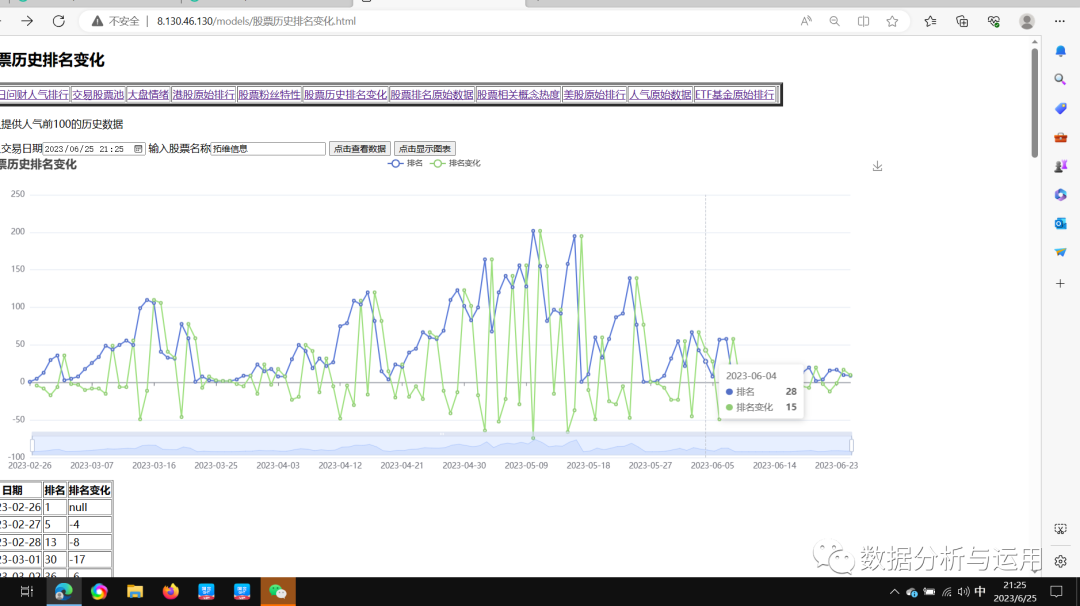The image size is (1080, 606).
Task: Open the 大盘情绪 page link
Action: pyautogui.click(x=148, y=94)
